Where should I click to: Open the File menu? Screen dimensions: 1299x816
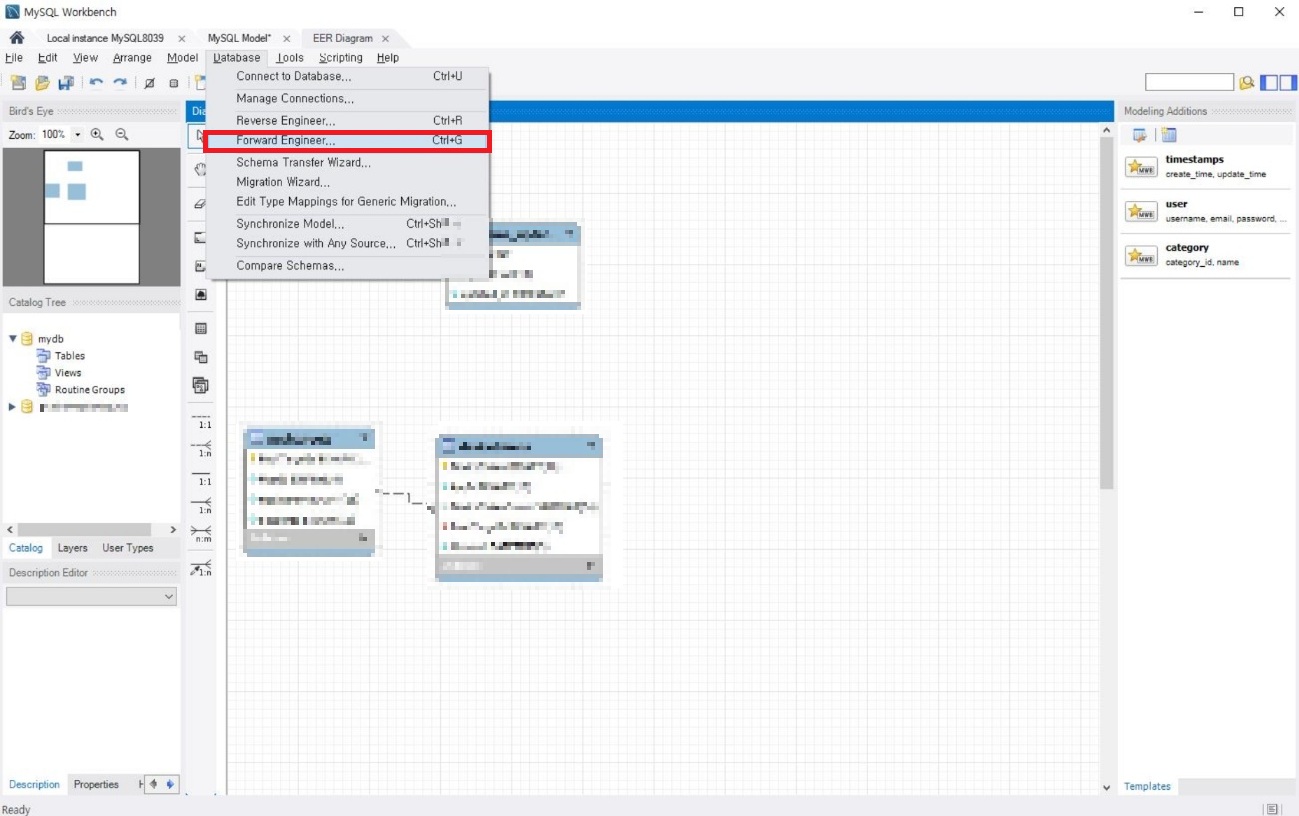pos(14,58)
